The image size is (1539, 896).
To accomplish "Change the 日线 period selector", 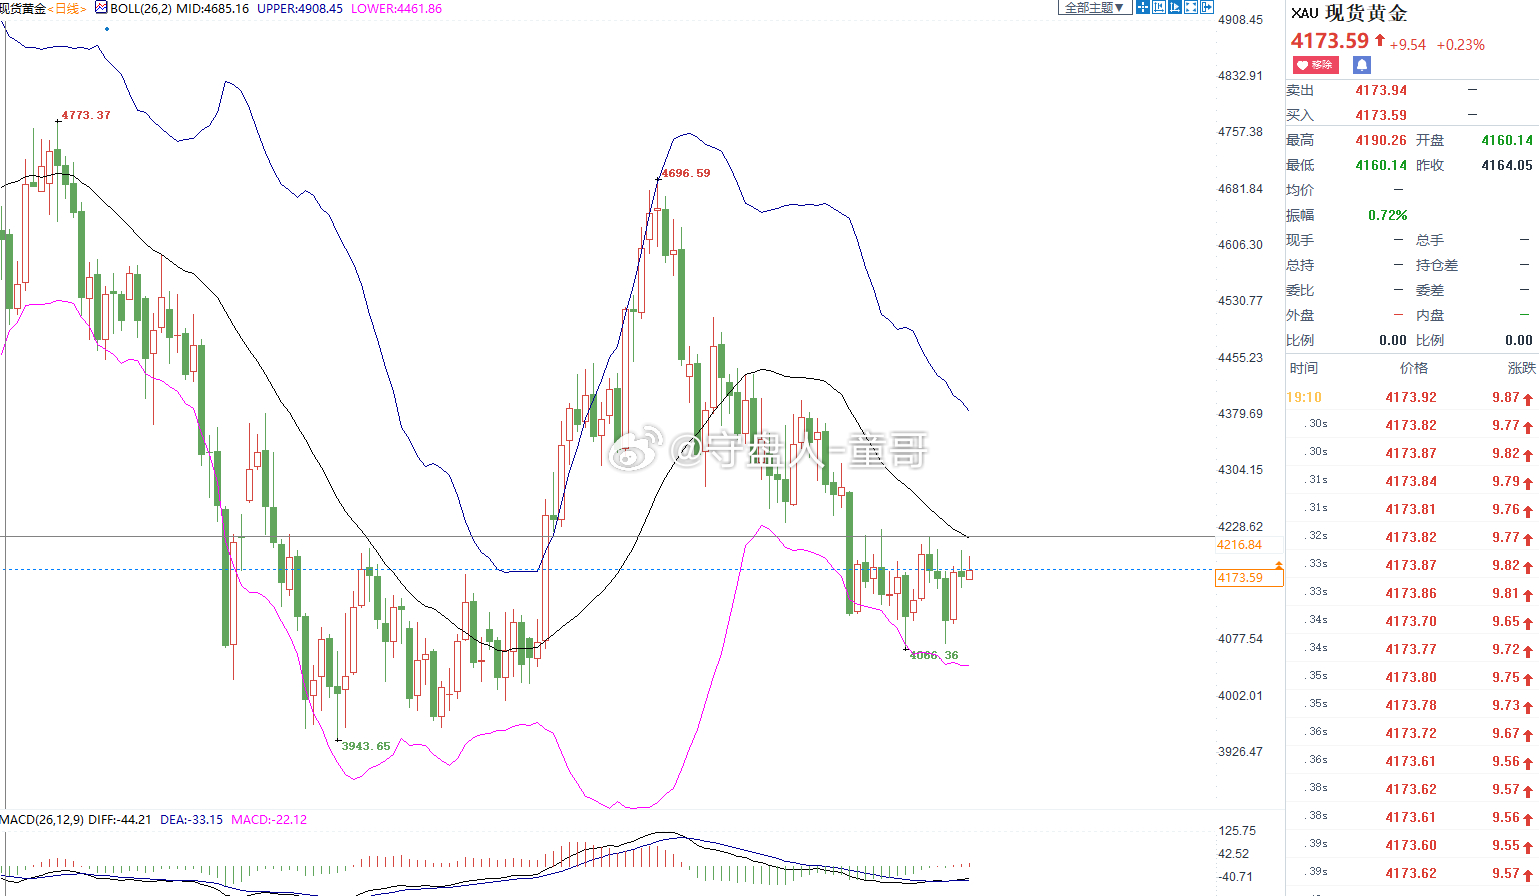I will coord(68,9).
